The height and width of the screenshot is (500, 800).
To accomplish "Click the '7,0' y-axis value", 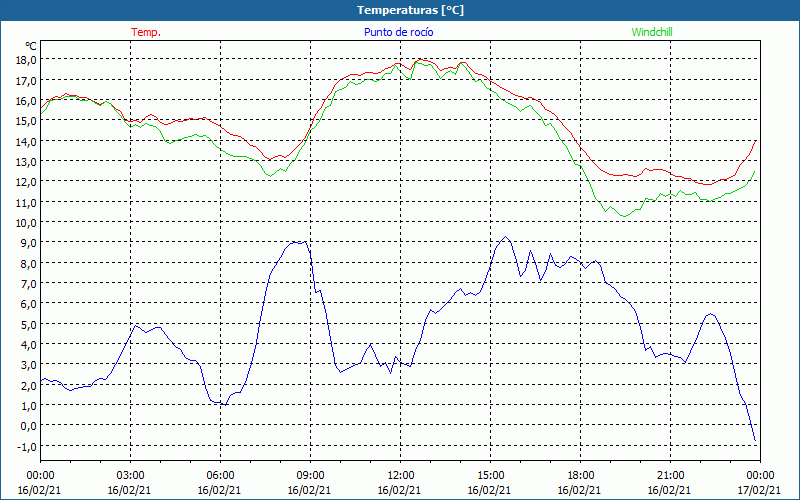I will tap(30, 284).
